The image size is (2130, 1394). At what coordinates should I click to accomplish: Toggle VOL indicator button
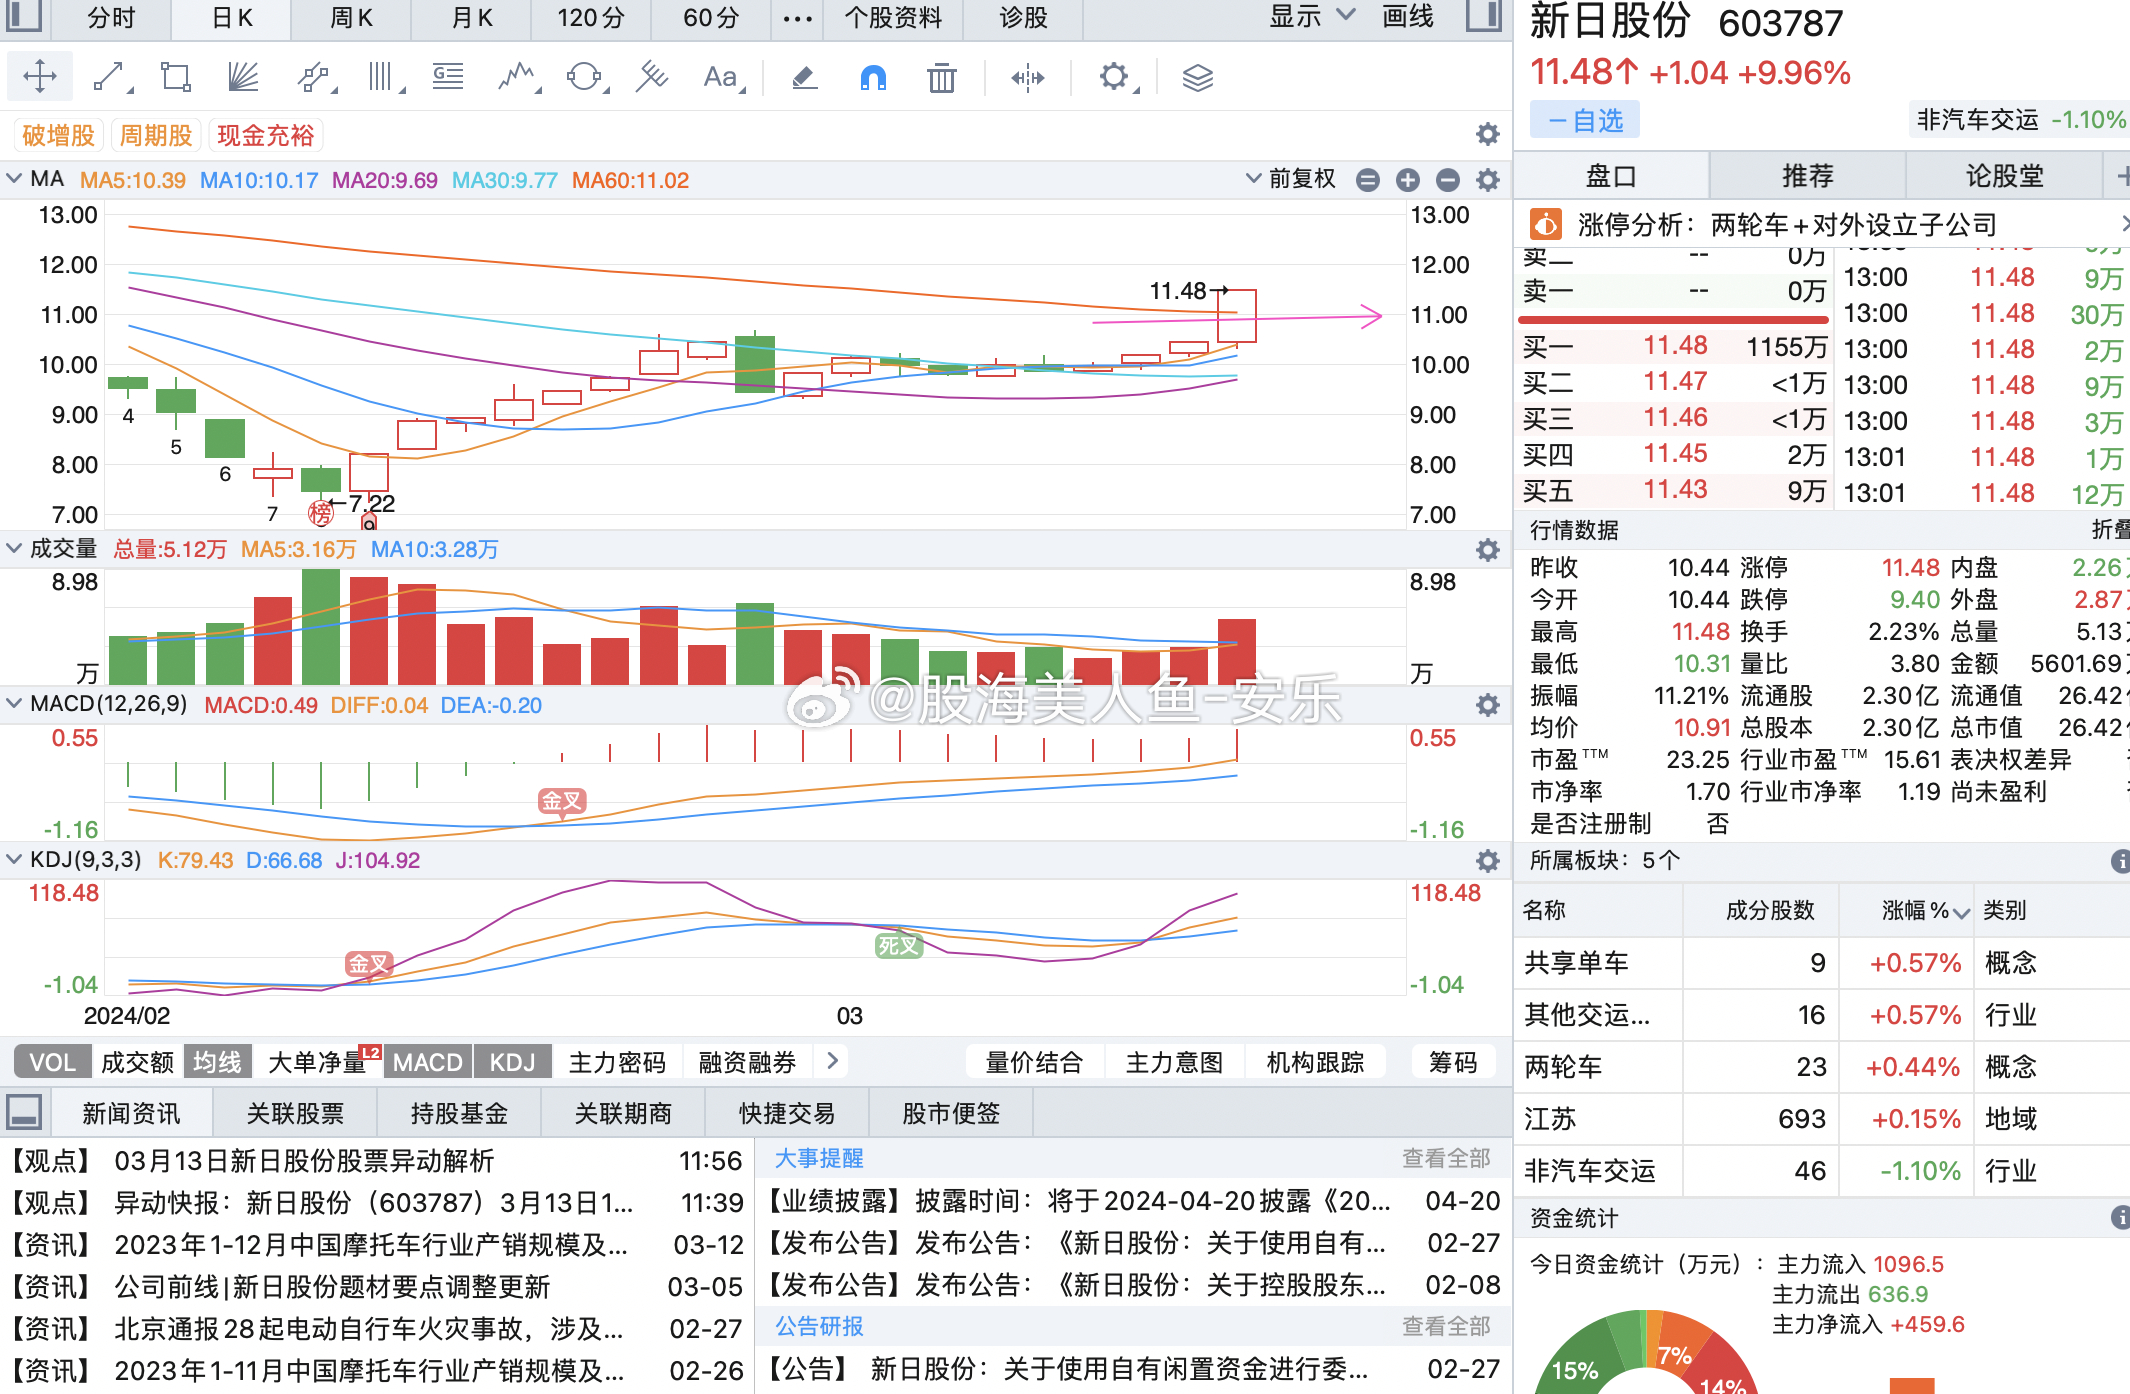click(53, 1062)
